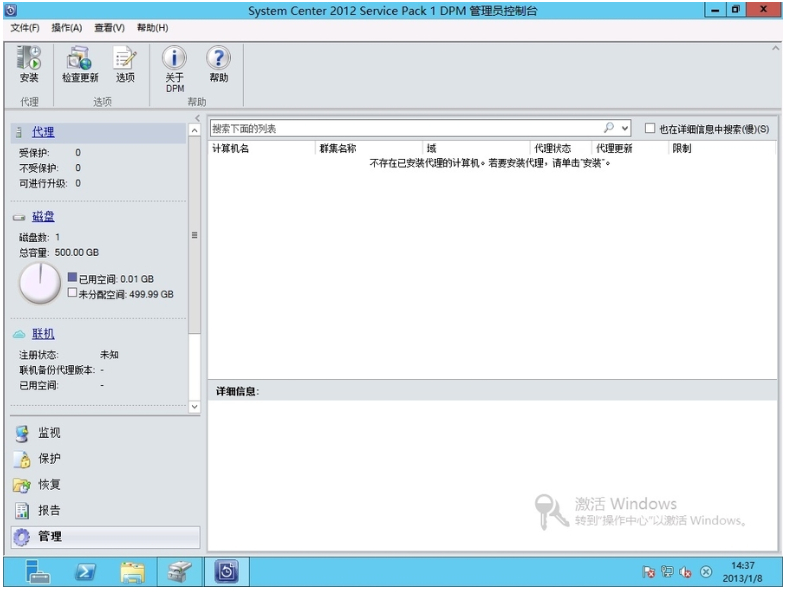Image resolution: width=789 pixels, height=593 pixels.
Task: Click the 详细信息 pane header
Action: coord(493,391)
